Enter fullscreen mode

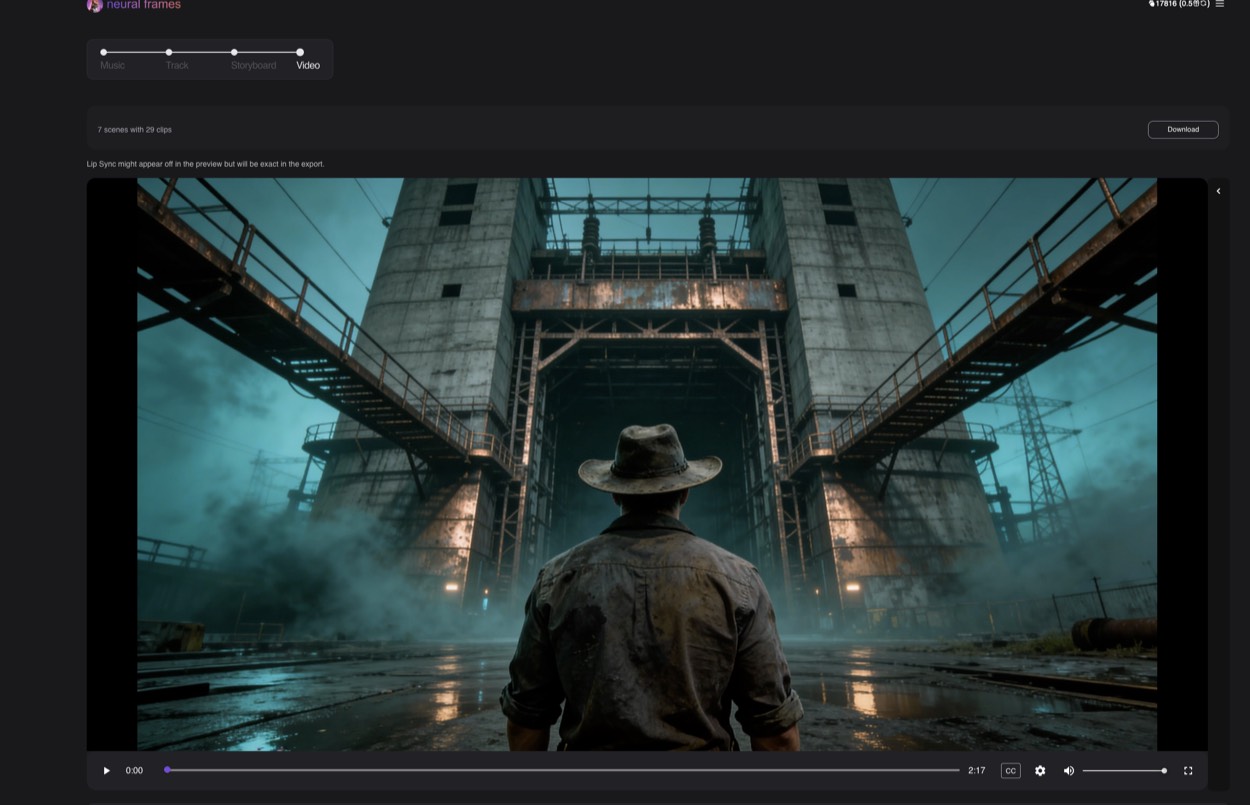click(x=1188, y=771)
